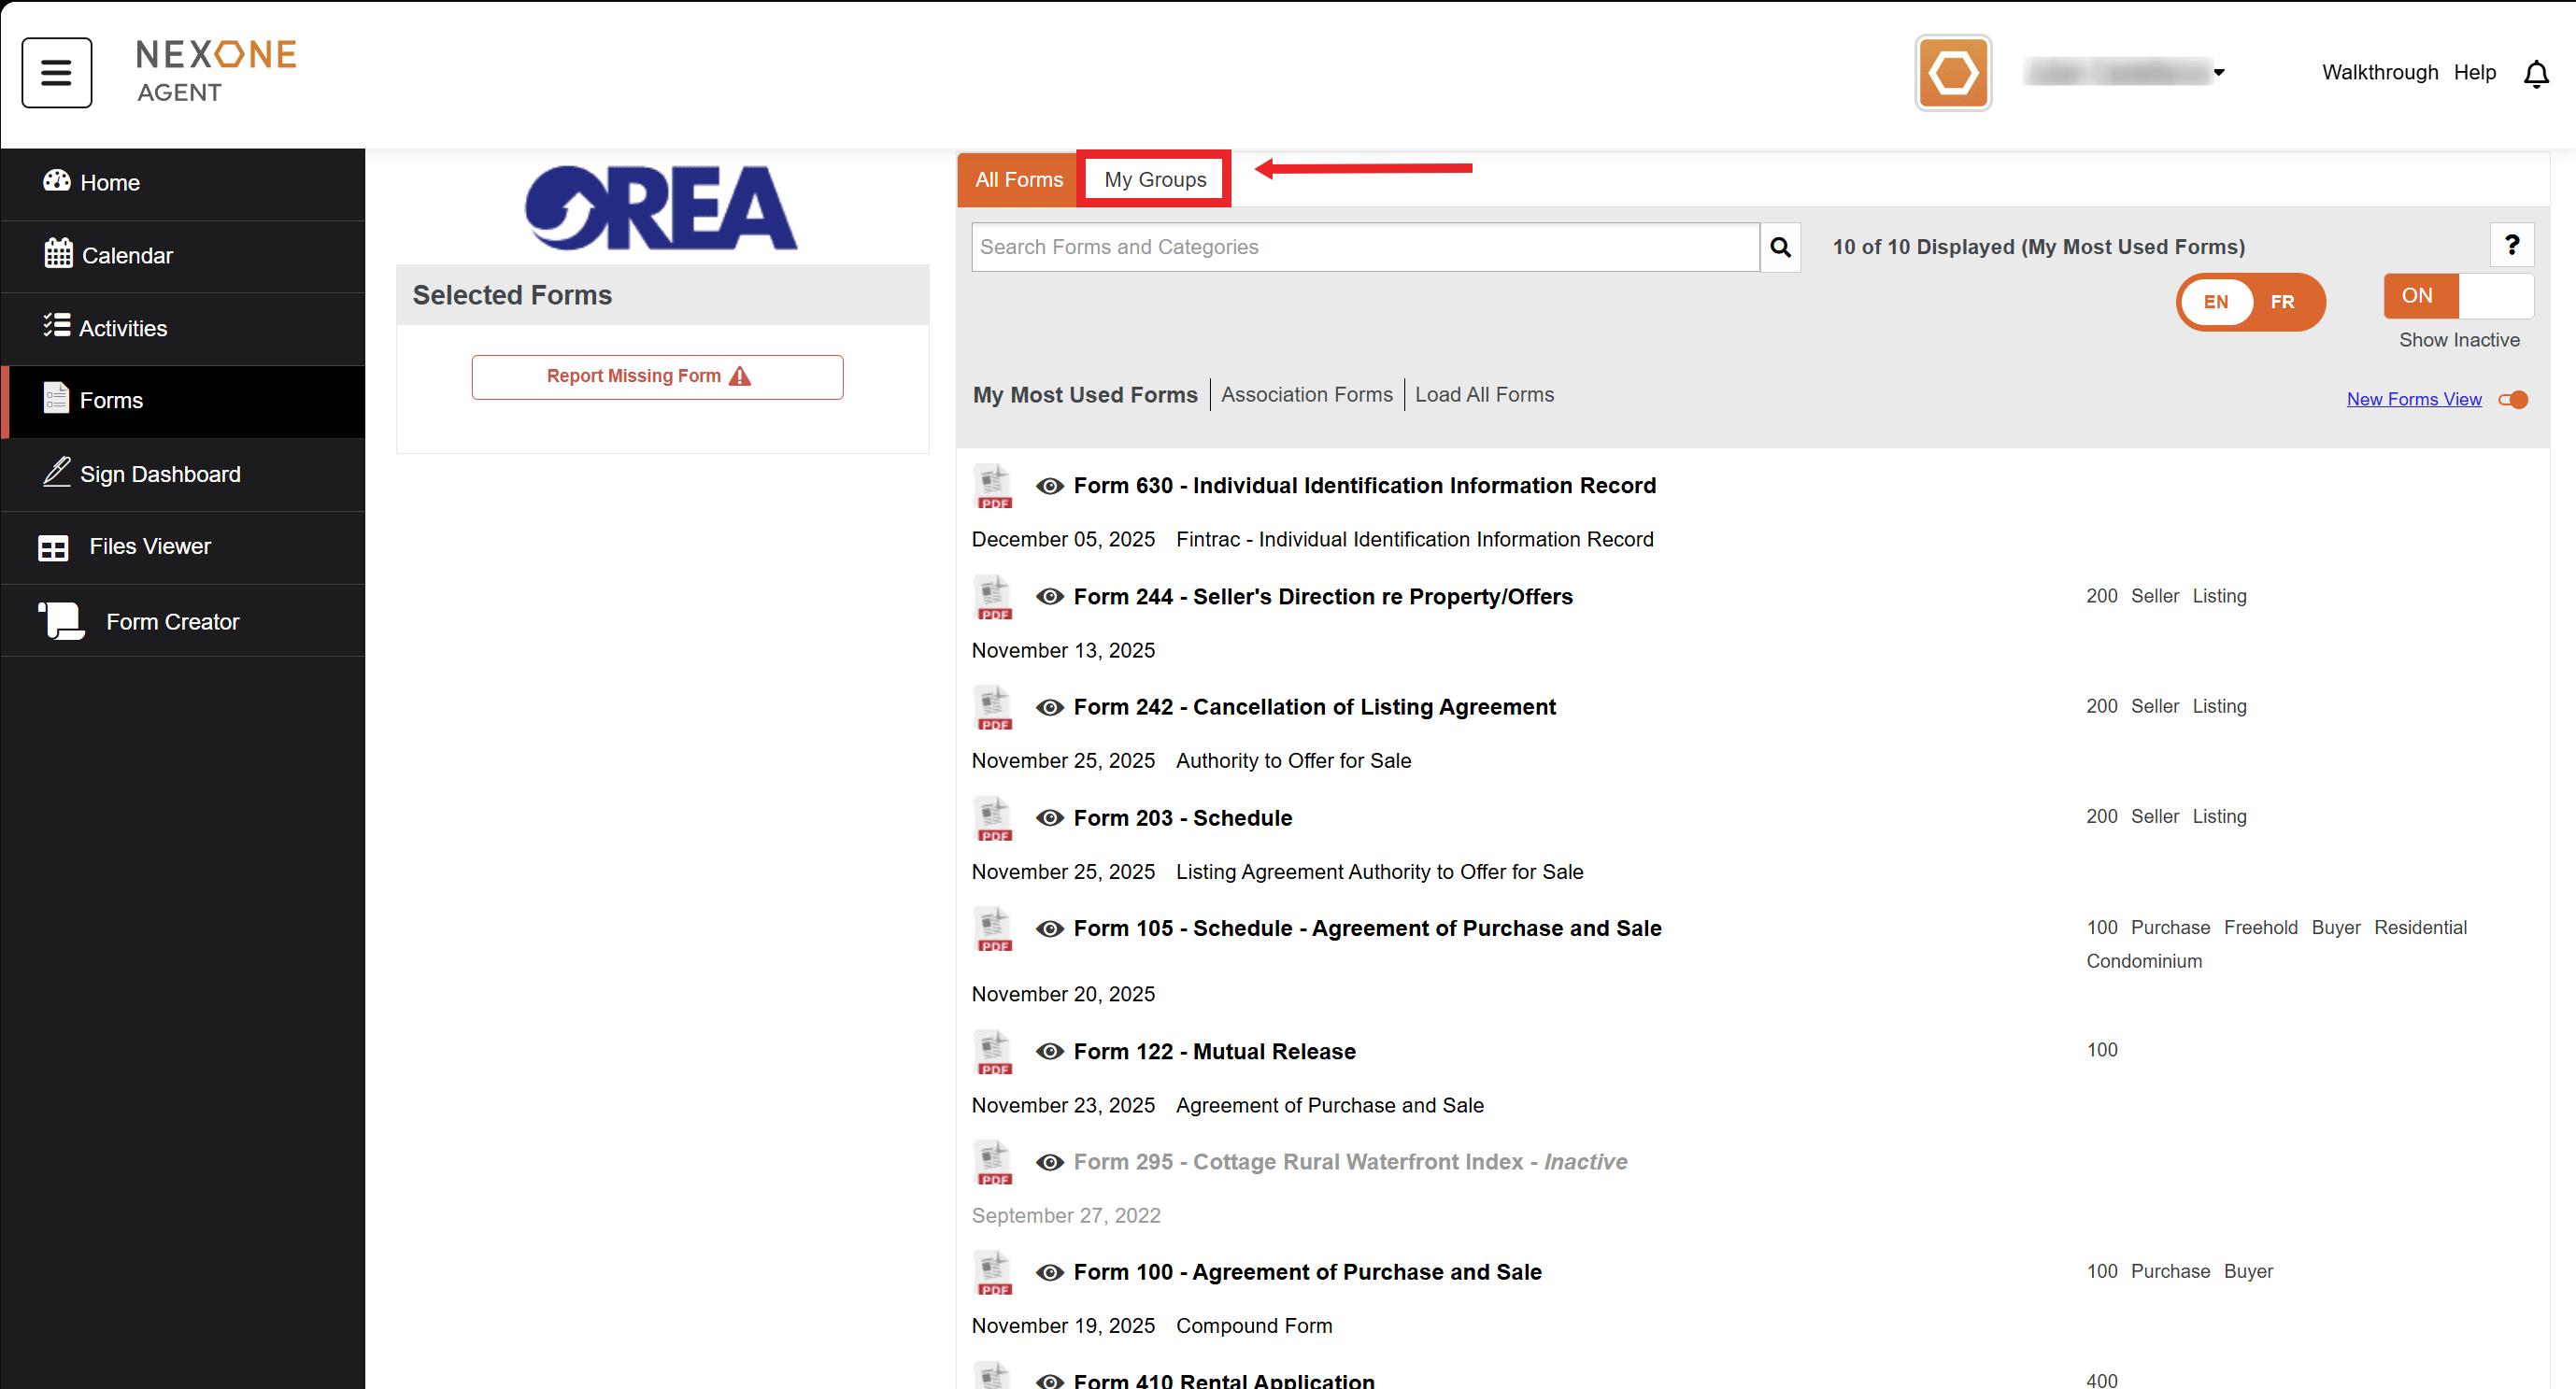
Task: Open Sign Dashboard in sidebar
Action: pos(160,474)
